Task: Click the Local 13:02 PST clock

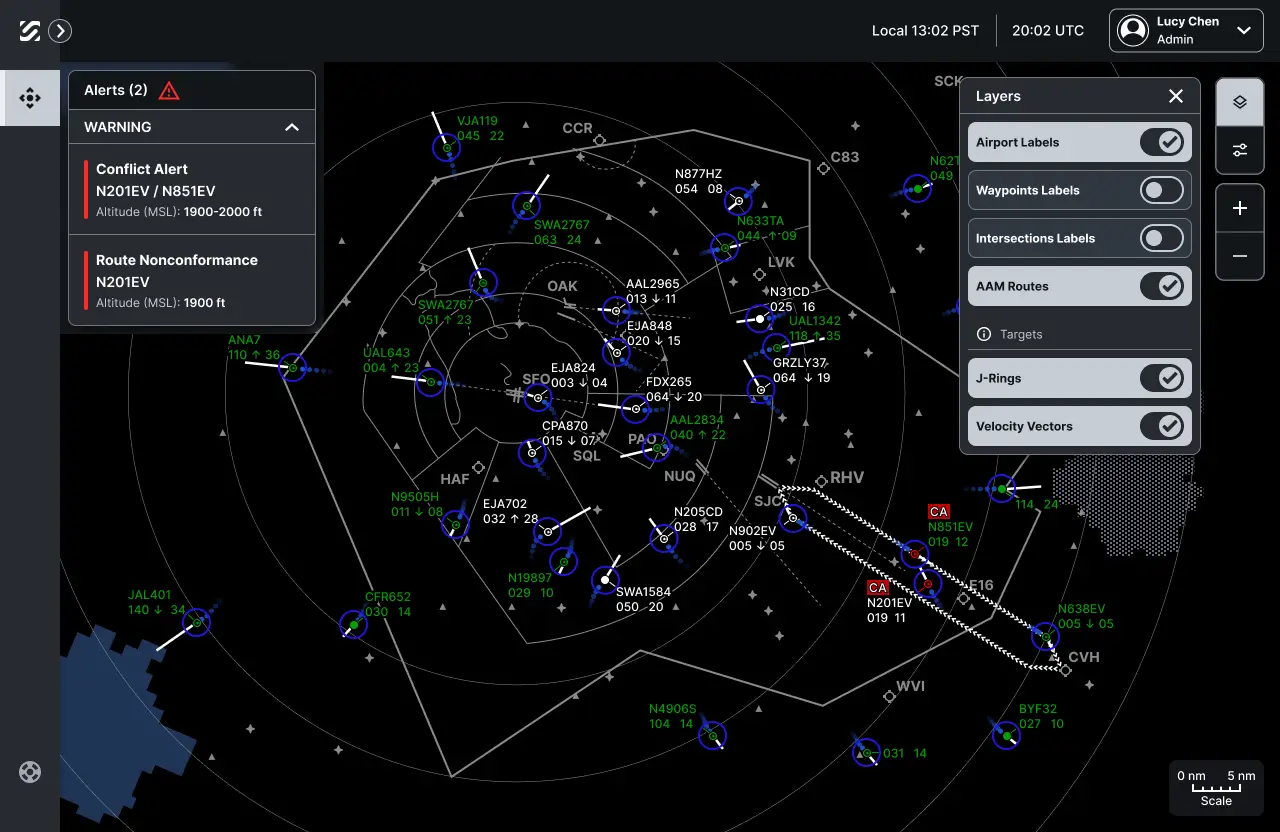Action: point(925,30)
